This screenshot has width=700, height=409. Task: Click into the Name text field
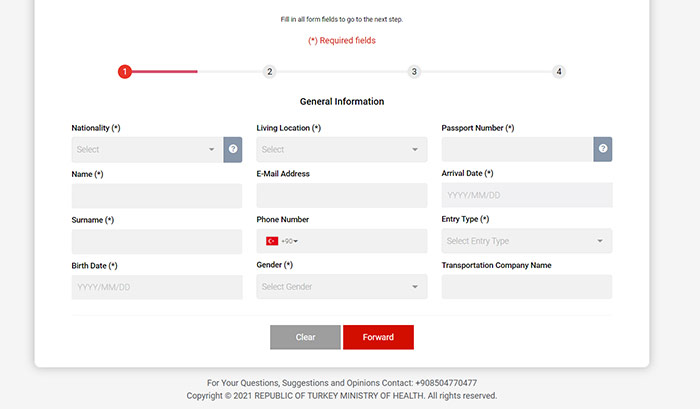157,195
